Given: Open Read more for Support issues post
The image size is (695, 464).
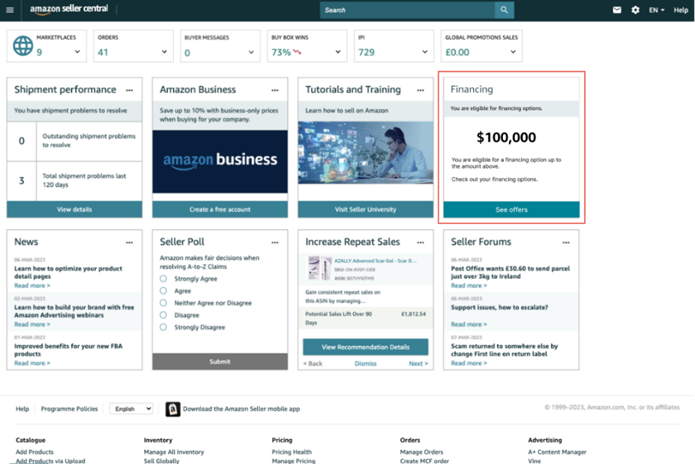Looking at the screenshot, I should click(469, 324).
